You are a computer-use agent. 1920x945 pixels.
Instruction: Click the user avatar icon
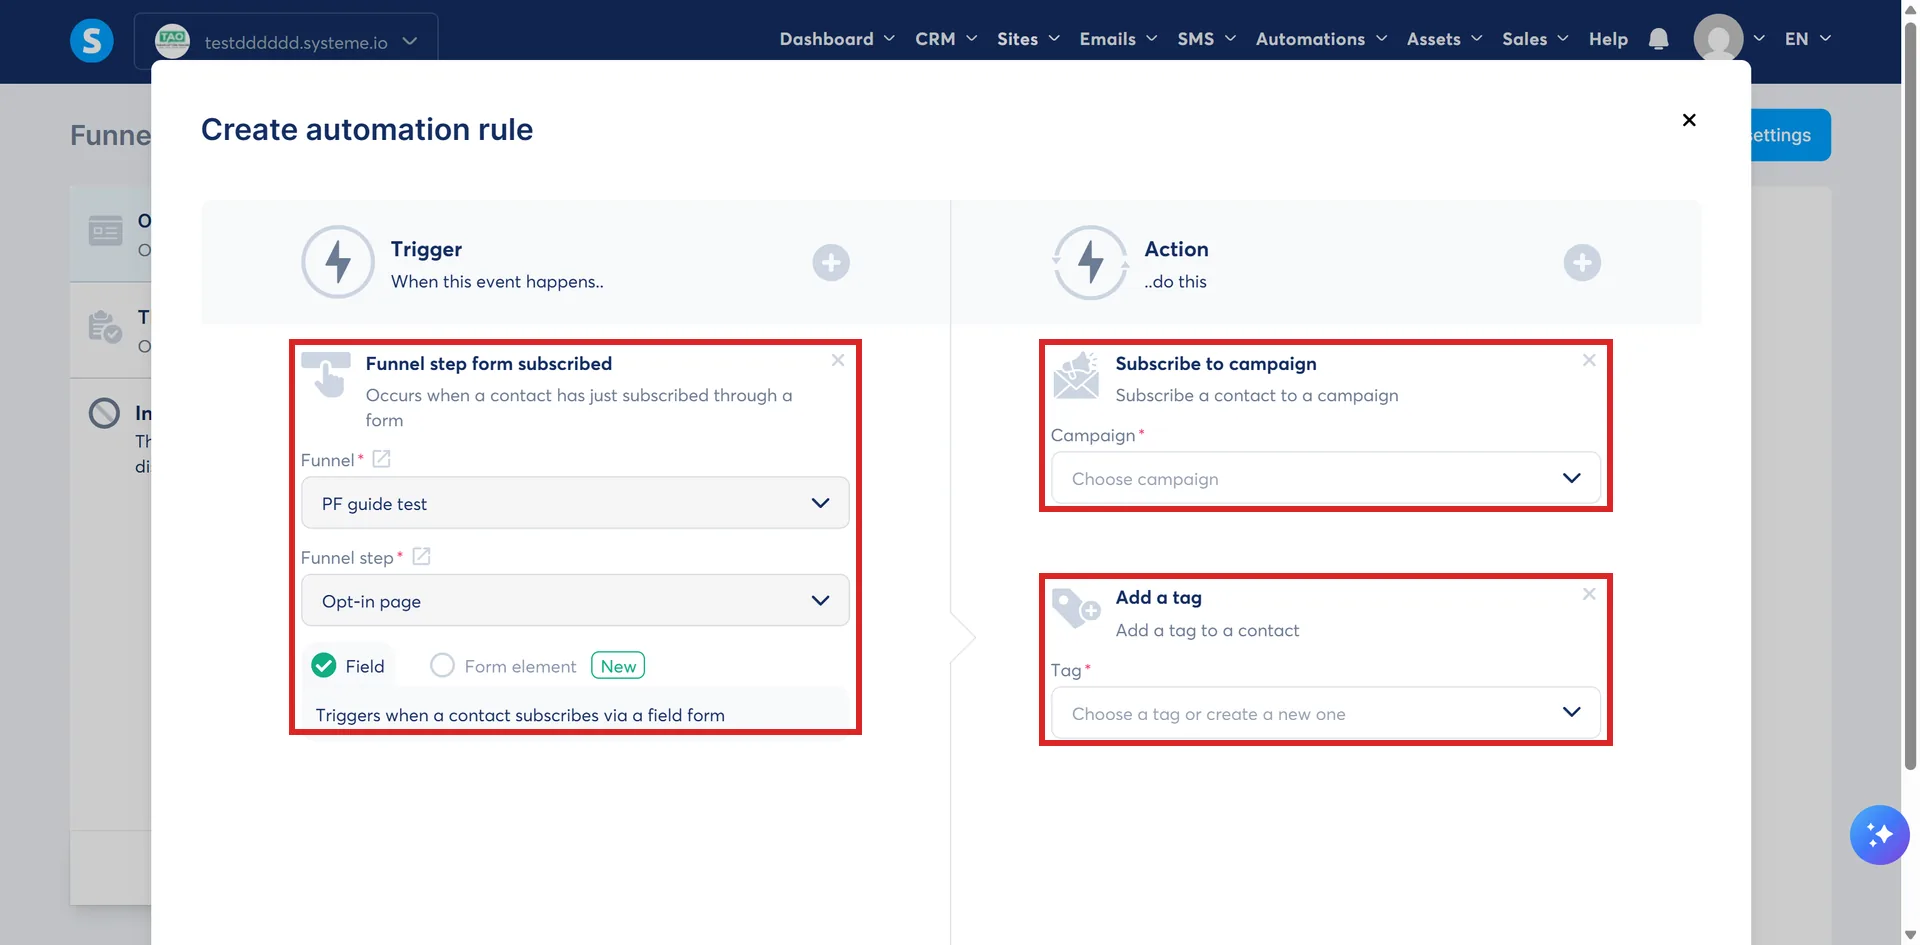click(1718, 39)
